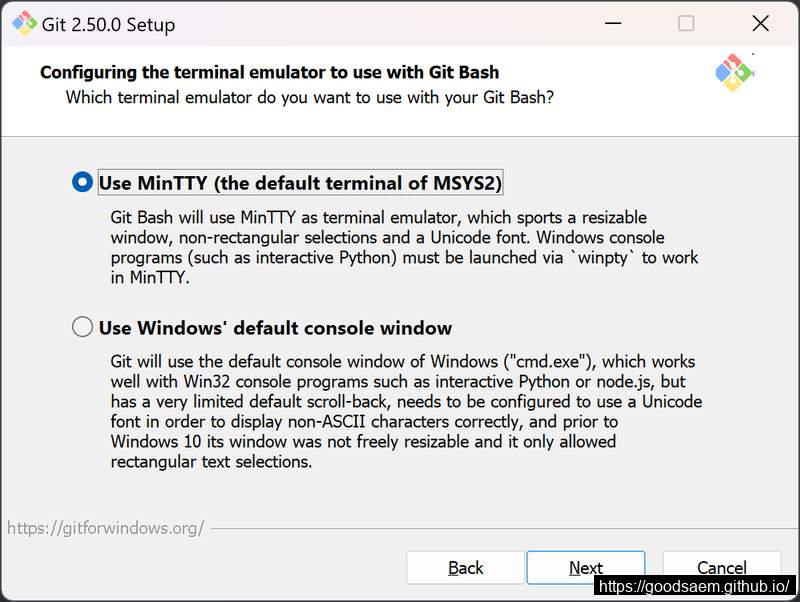Click the goodsaem.github.io watermark URL

click(x=694, y=586)
